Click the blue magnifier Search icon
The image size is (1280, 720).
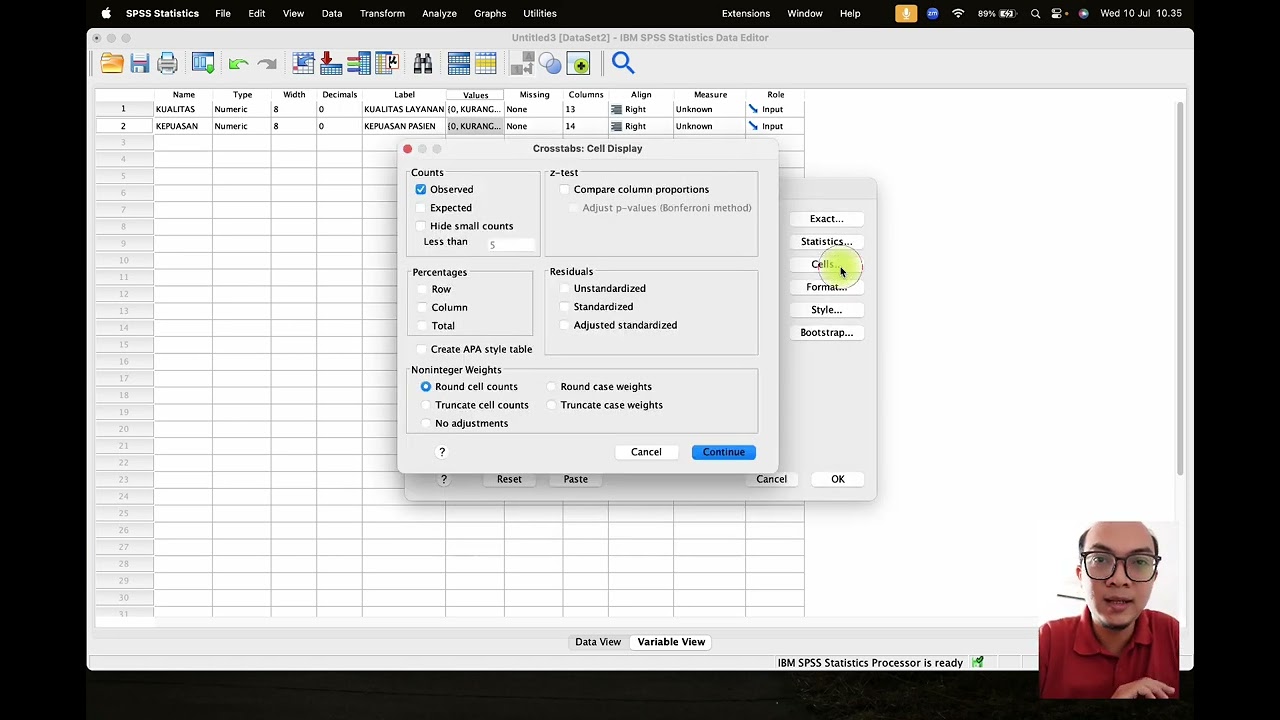pyautogui.click(x=623, y=64)
